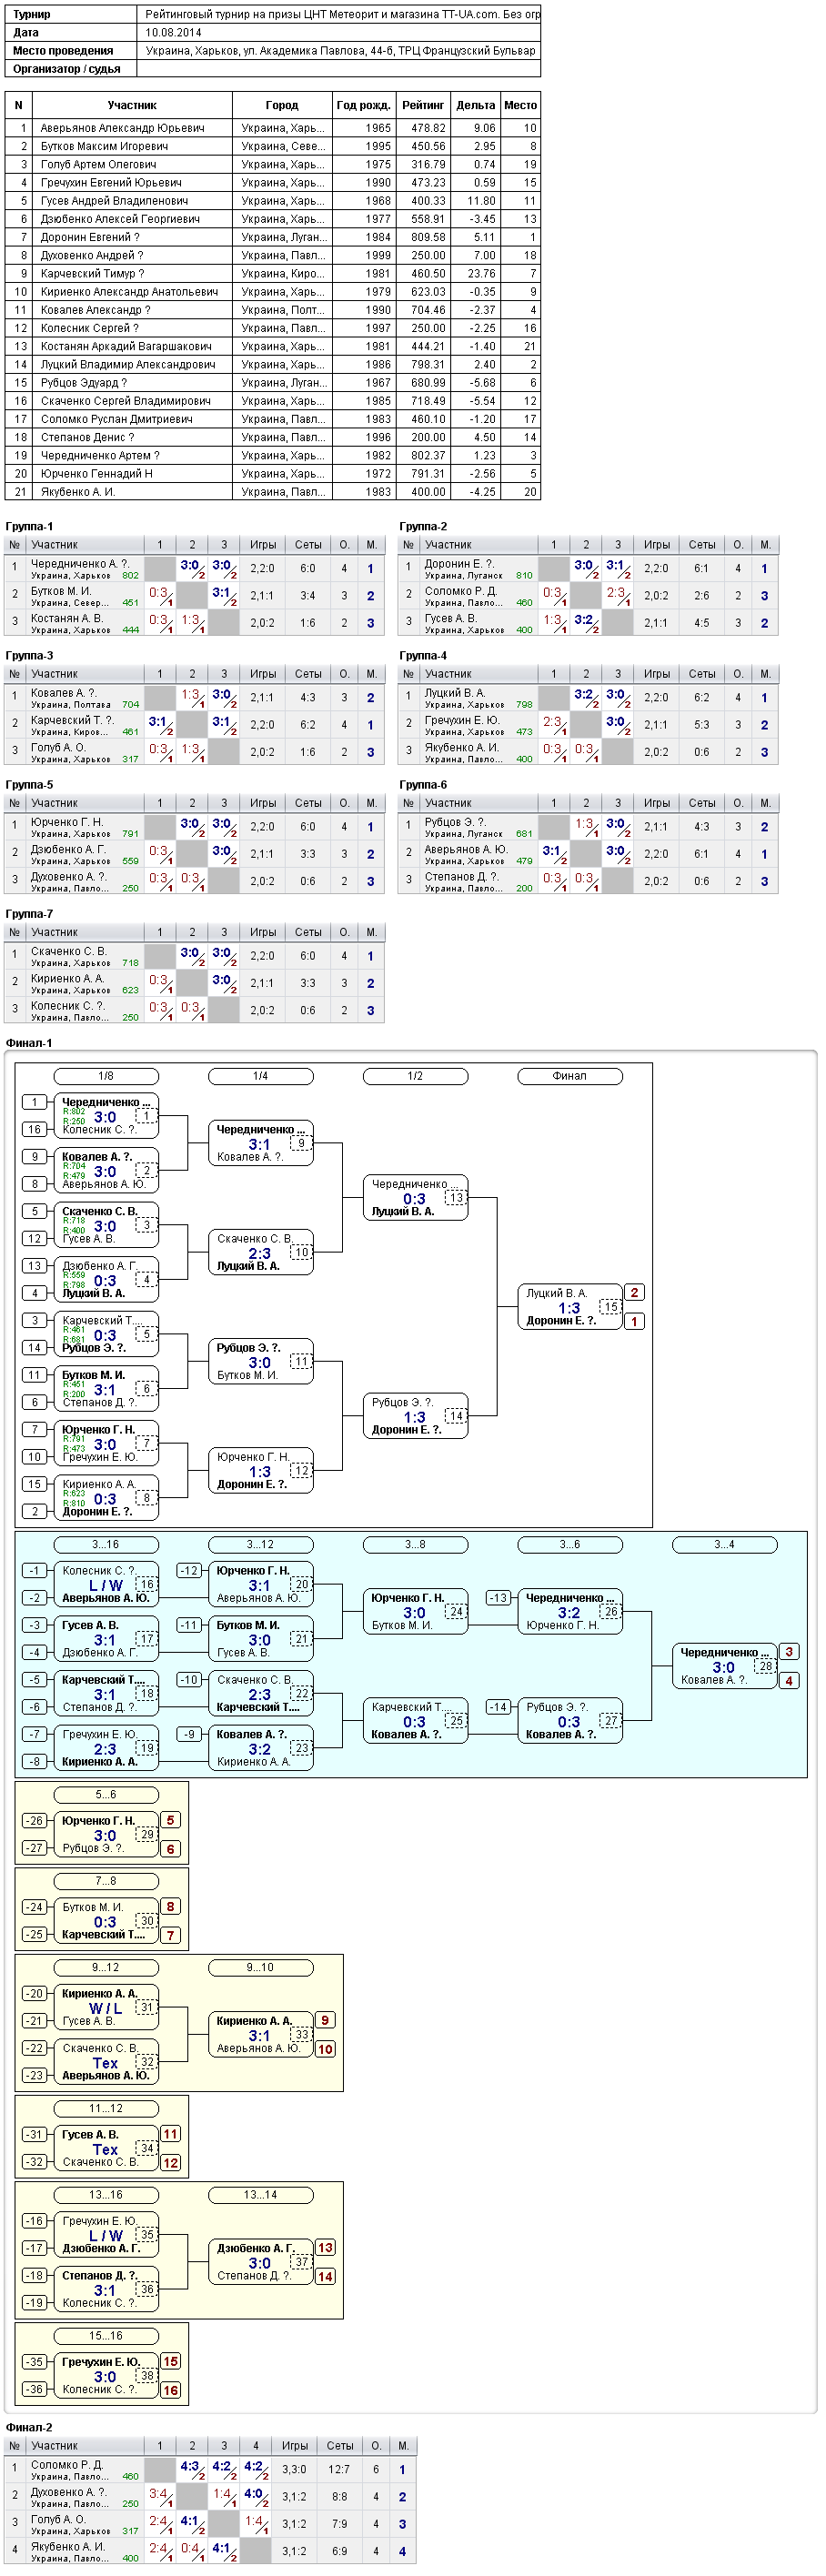826x2576 pixels.
Task: Click the 9...10 round label
Action: coord(260,1968)
